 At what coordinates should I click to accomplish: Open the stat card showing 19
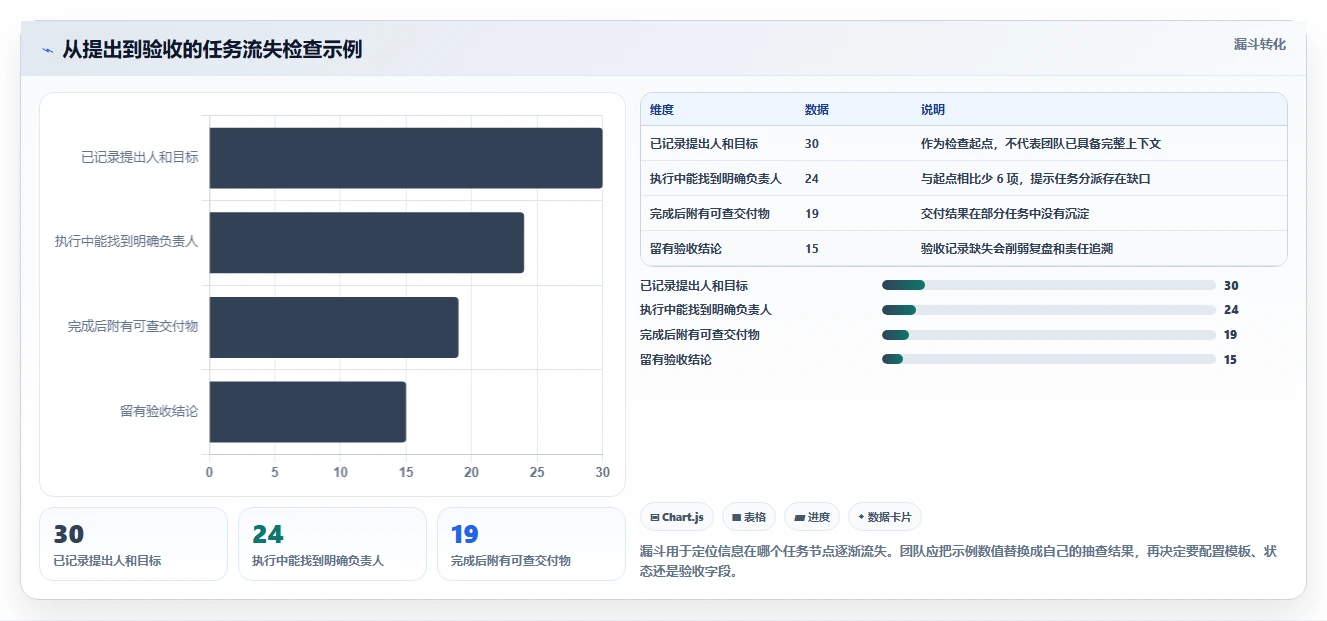(x=531, y=544)
